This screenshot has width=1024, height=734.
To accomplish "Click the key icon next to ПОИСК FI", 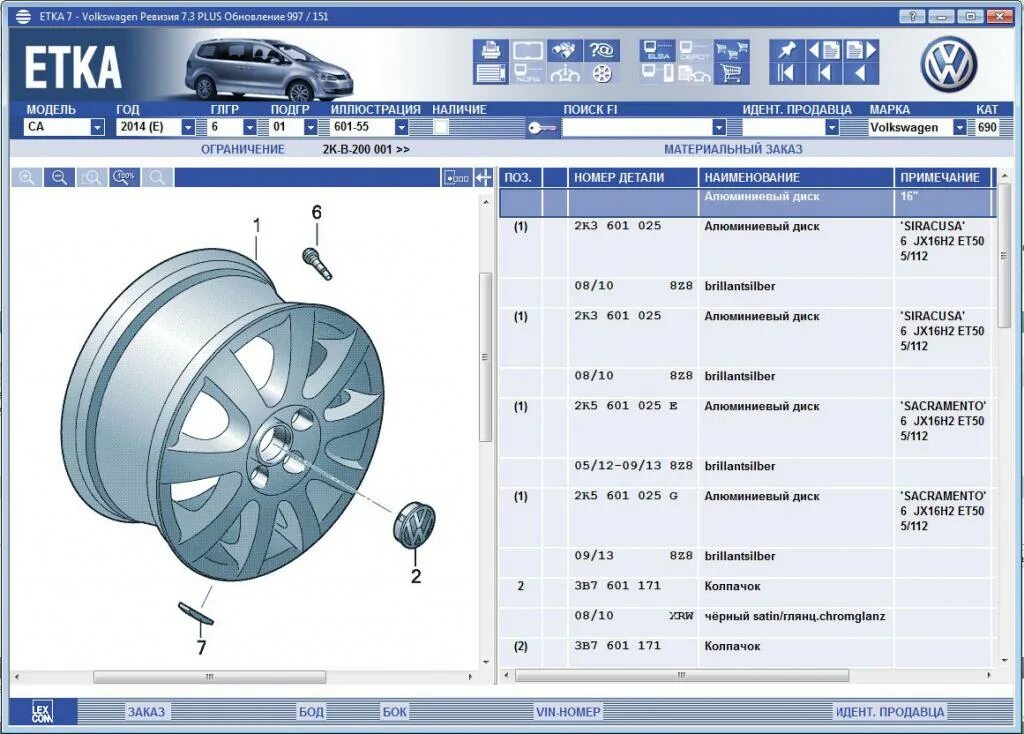I will pyautogui.click(x=542, y=127).
